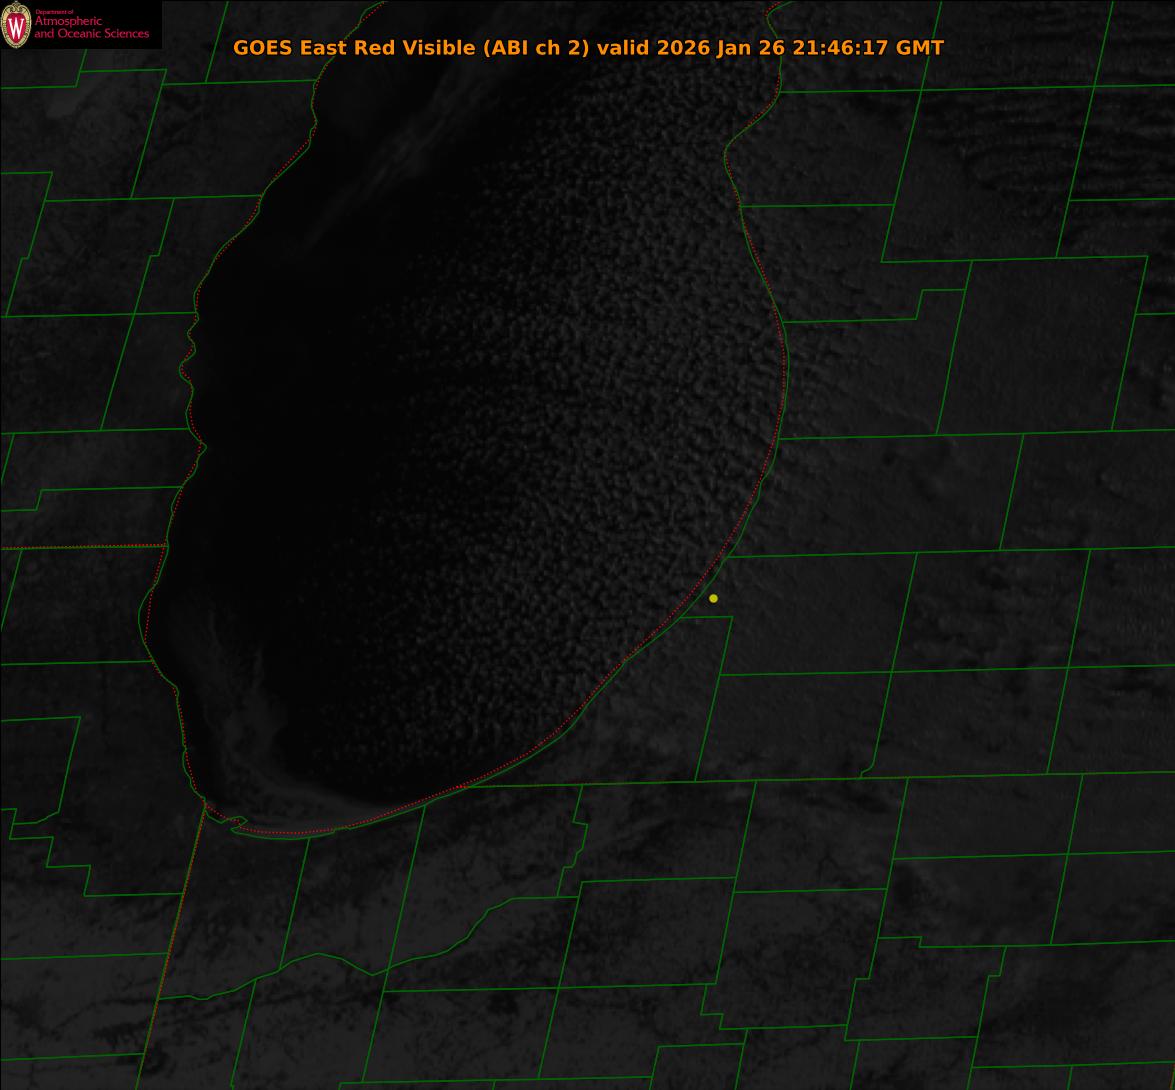Click "Atmospheric and Oceanic Sciences" department text
This screenshot has width=1175, height=1090.
point(91,27)
